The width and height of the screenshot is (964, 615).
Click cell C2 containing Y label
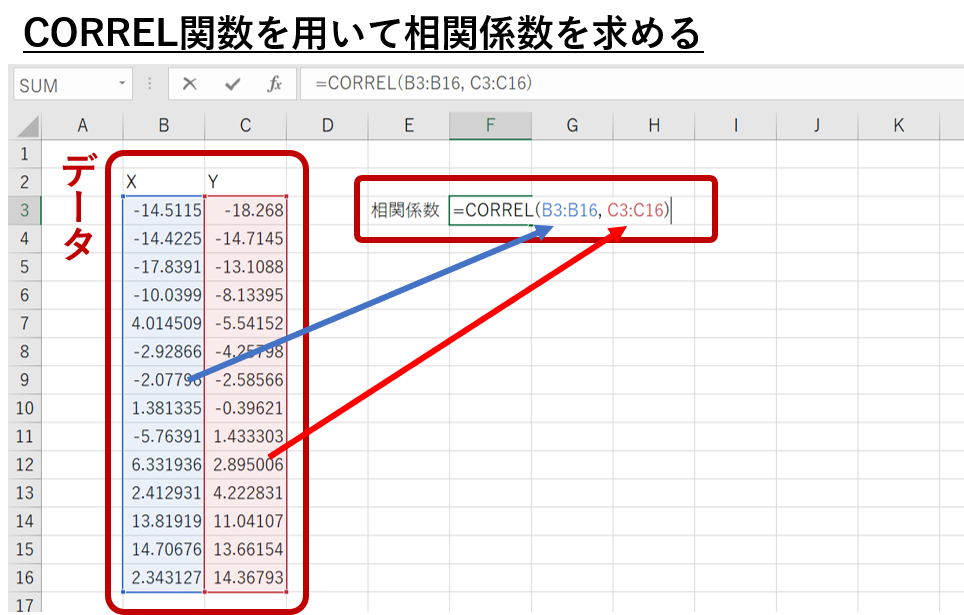pyautogui.click(x=245, y=182)
